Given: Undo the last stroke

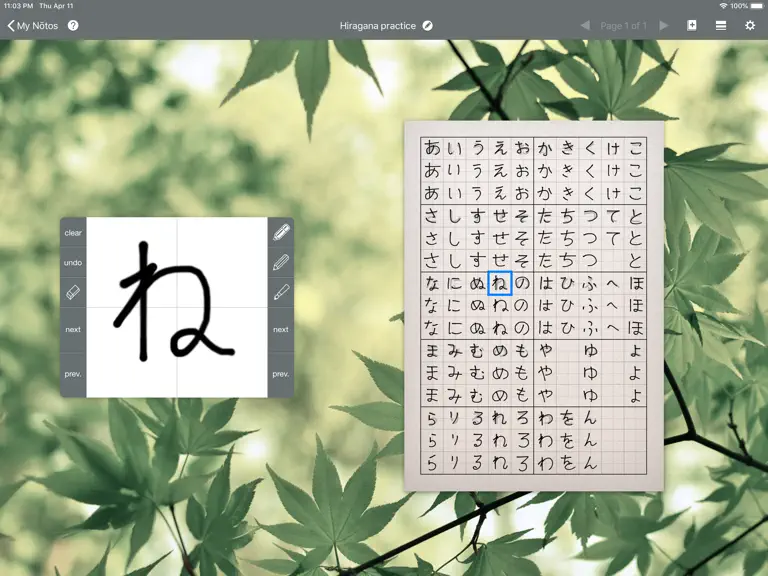Looking at the screenshot, I should [x=73, y=263].
